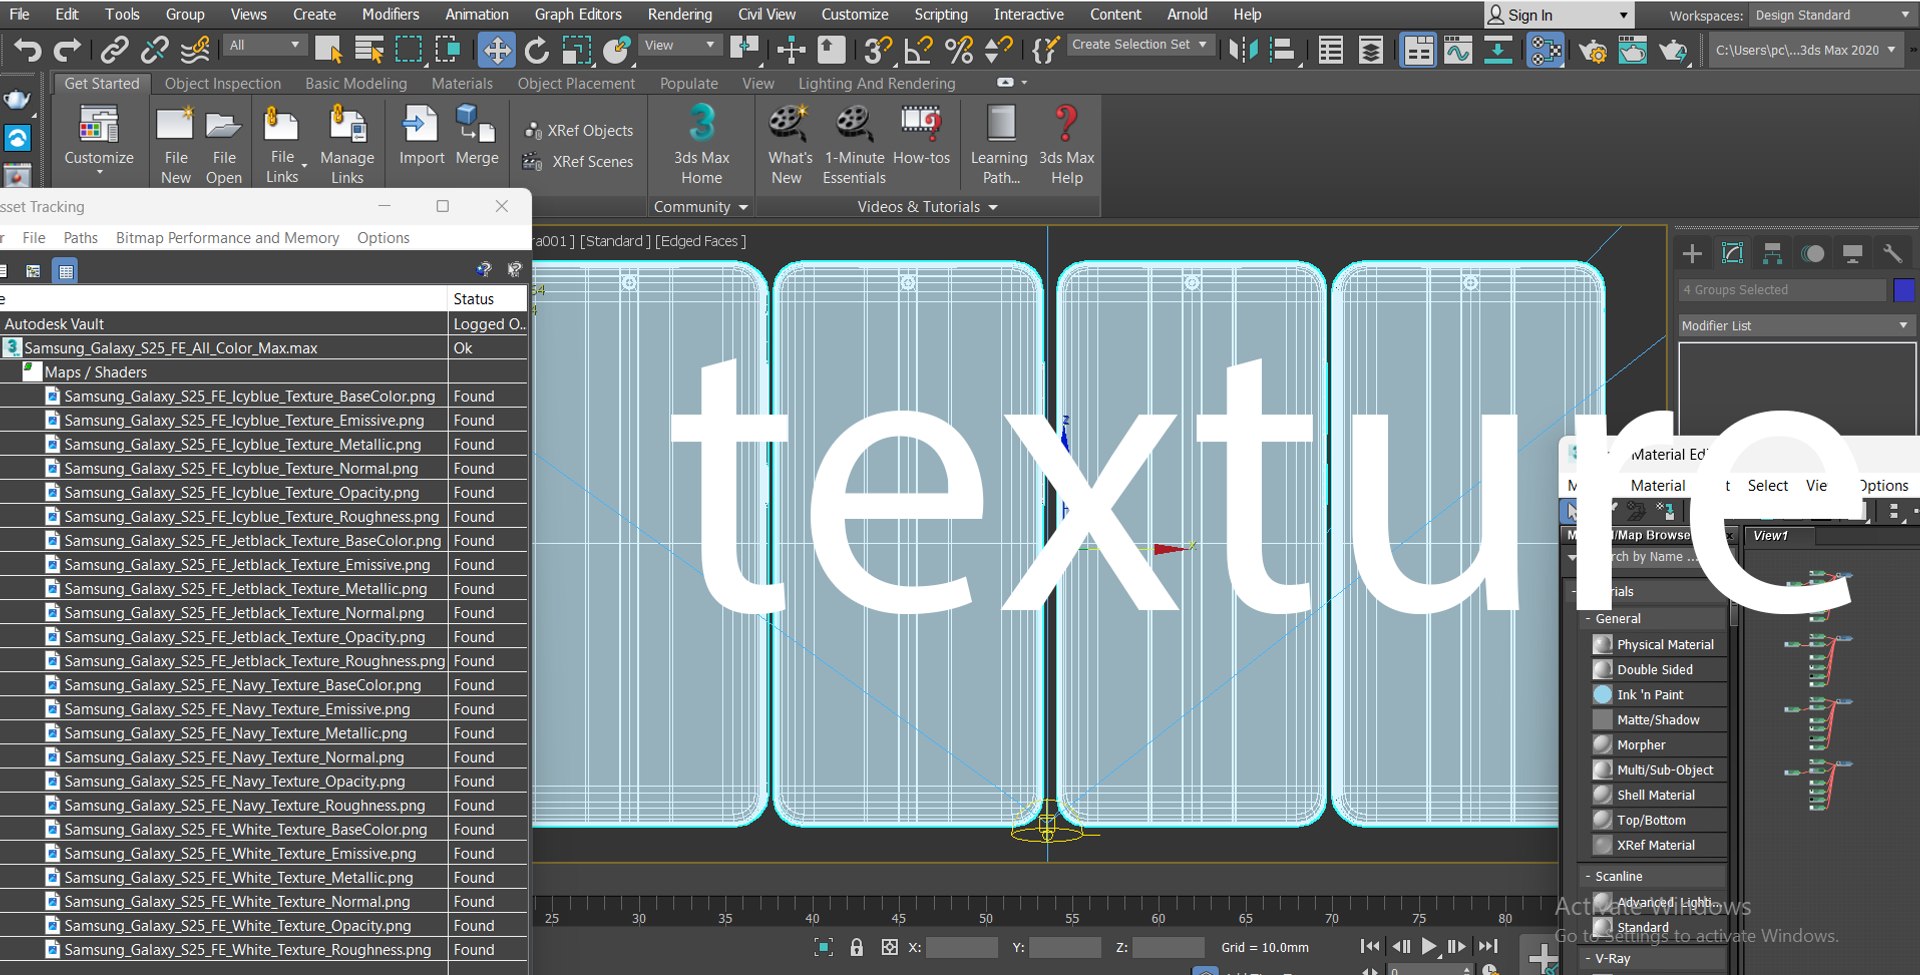
Task: Toggle the Angle Snap icon
Action: [x=918, y=49]
